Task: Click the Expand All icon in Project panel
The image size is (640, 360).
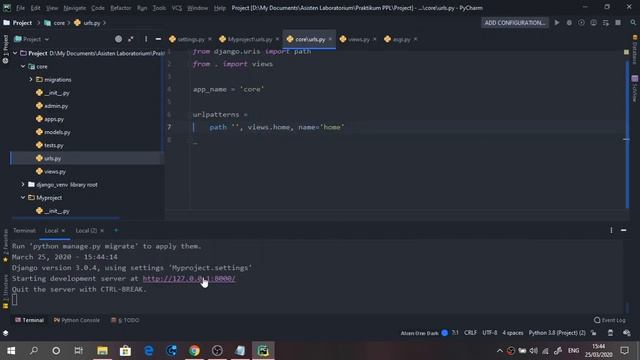Action: point(131,39)
